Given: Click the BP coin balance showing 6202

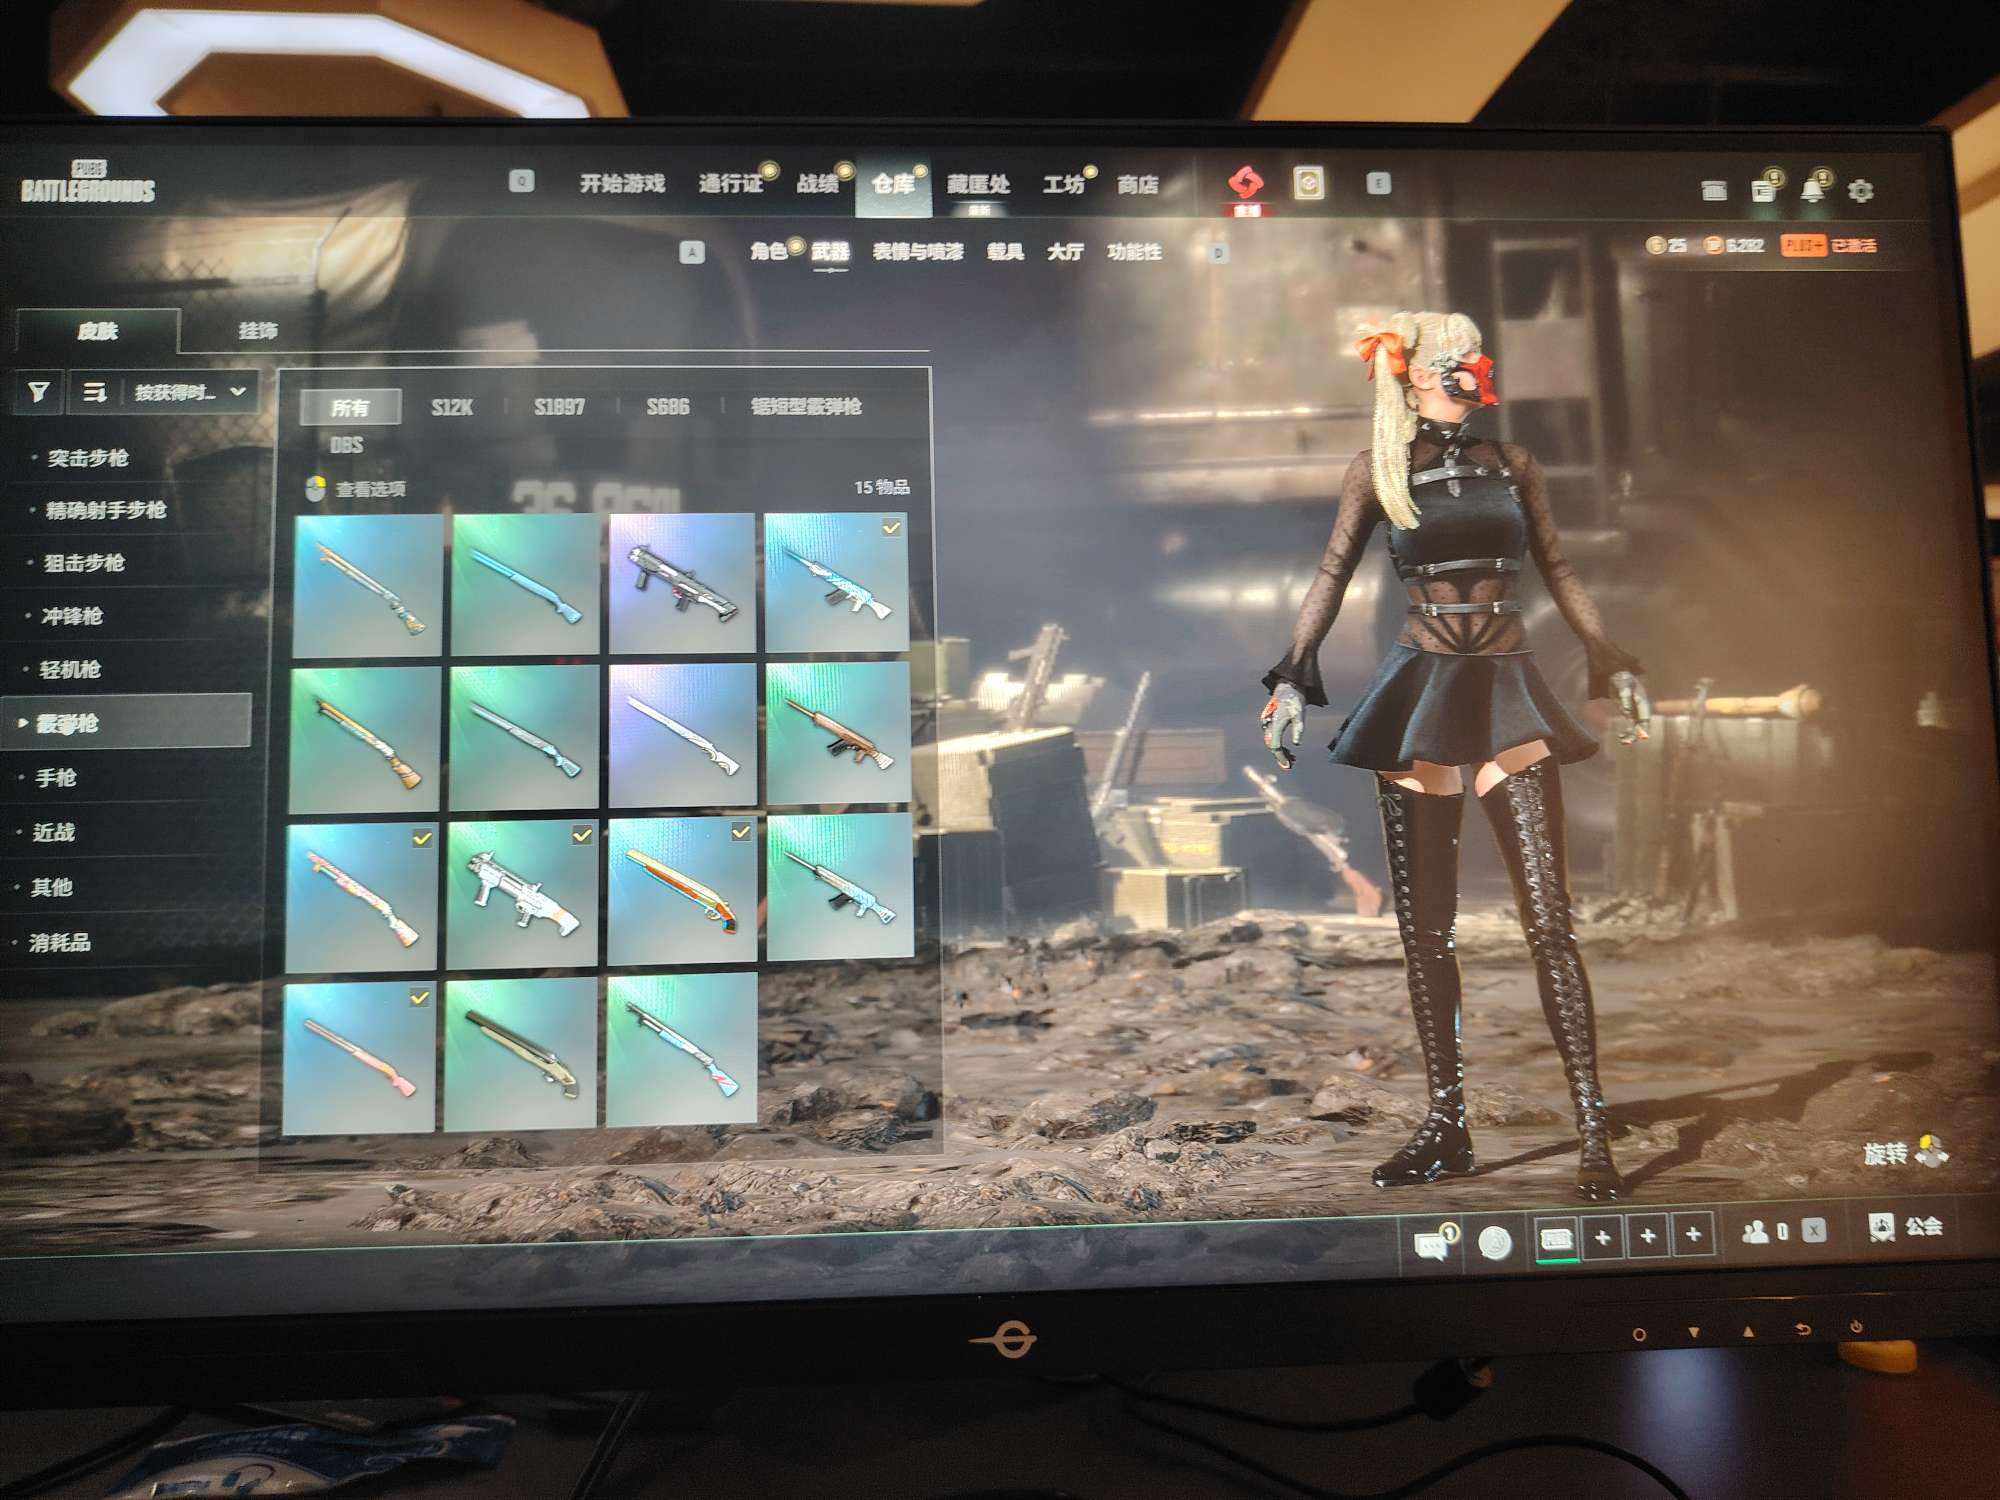Looking at the screenshot, I should pyautogui.click(x=1735, y=245).
